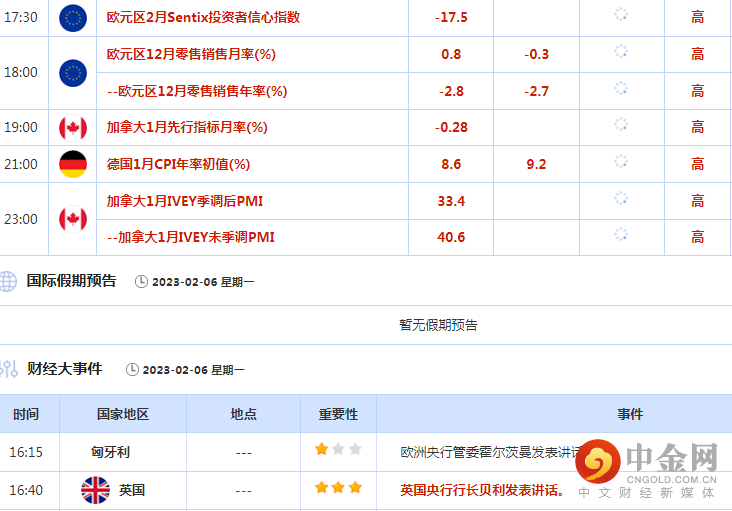Click the sliders icon beside 财经大事件
Image resolution: width=732 pixels, height=511 pixels.
click(x=8, y=369)
